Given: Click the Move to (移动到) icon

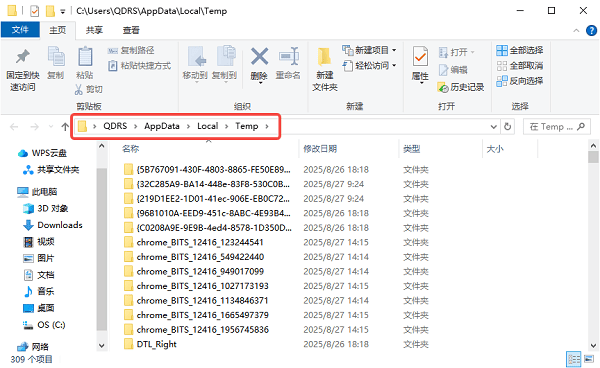Looking at the screenshot, I should (x=197, y=57).
